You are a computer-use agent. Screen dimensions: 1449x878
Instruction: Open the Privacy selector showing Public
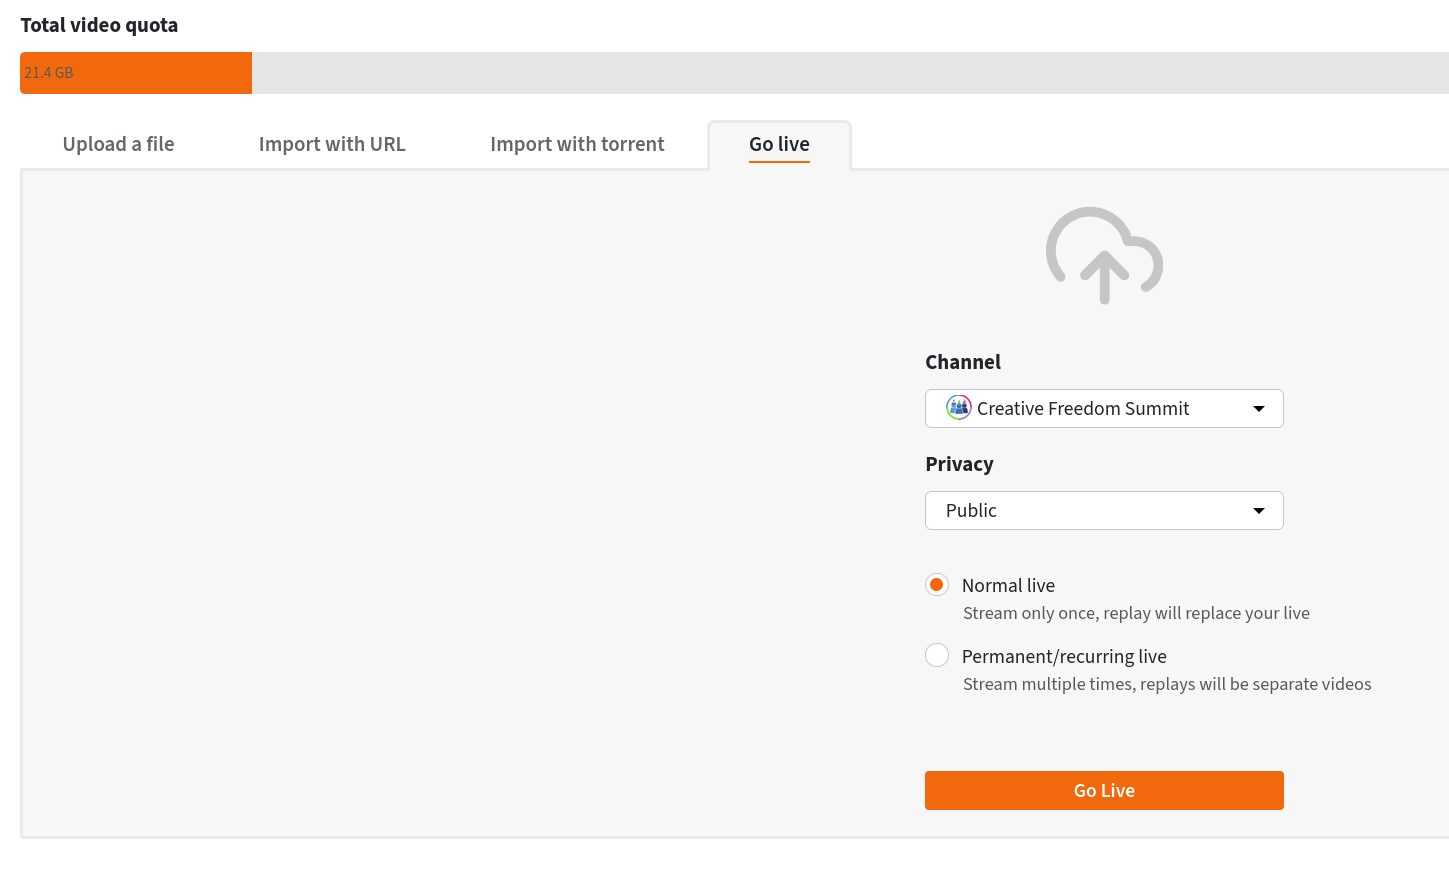pos(1104,510)
